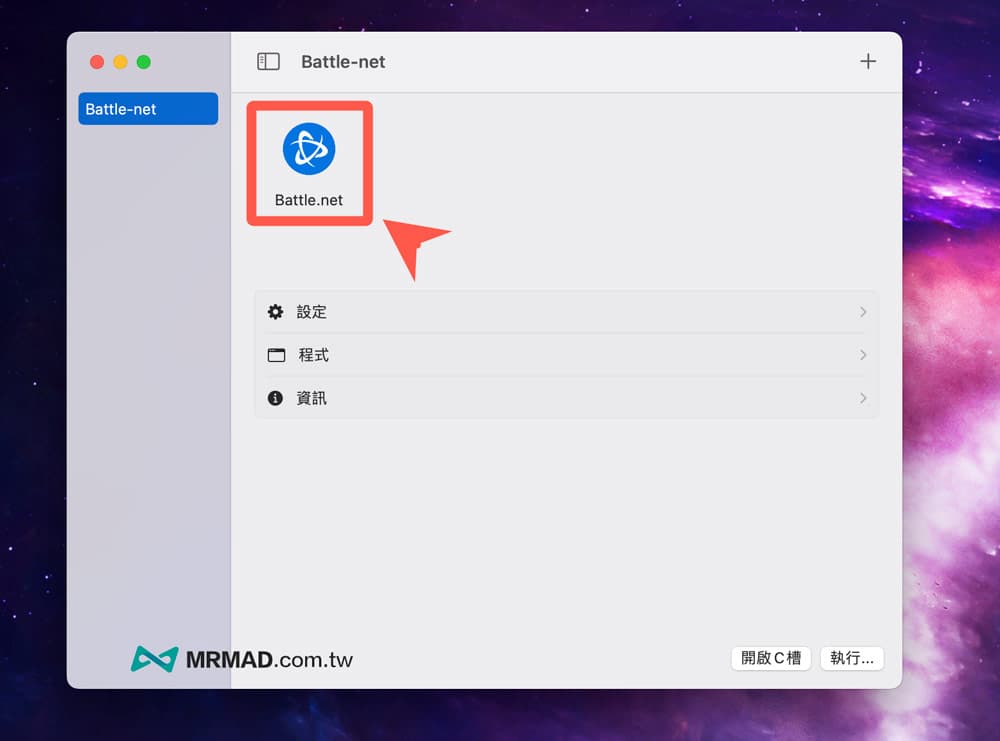Expand the 程式 row chevron

click(x=863, y=355)
